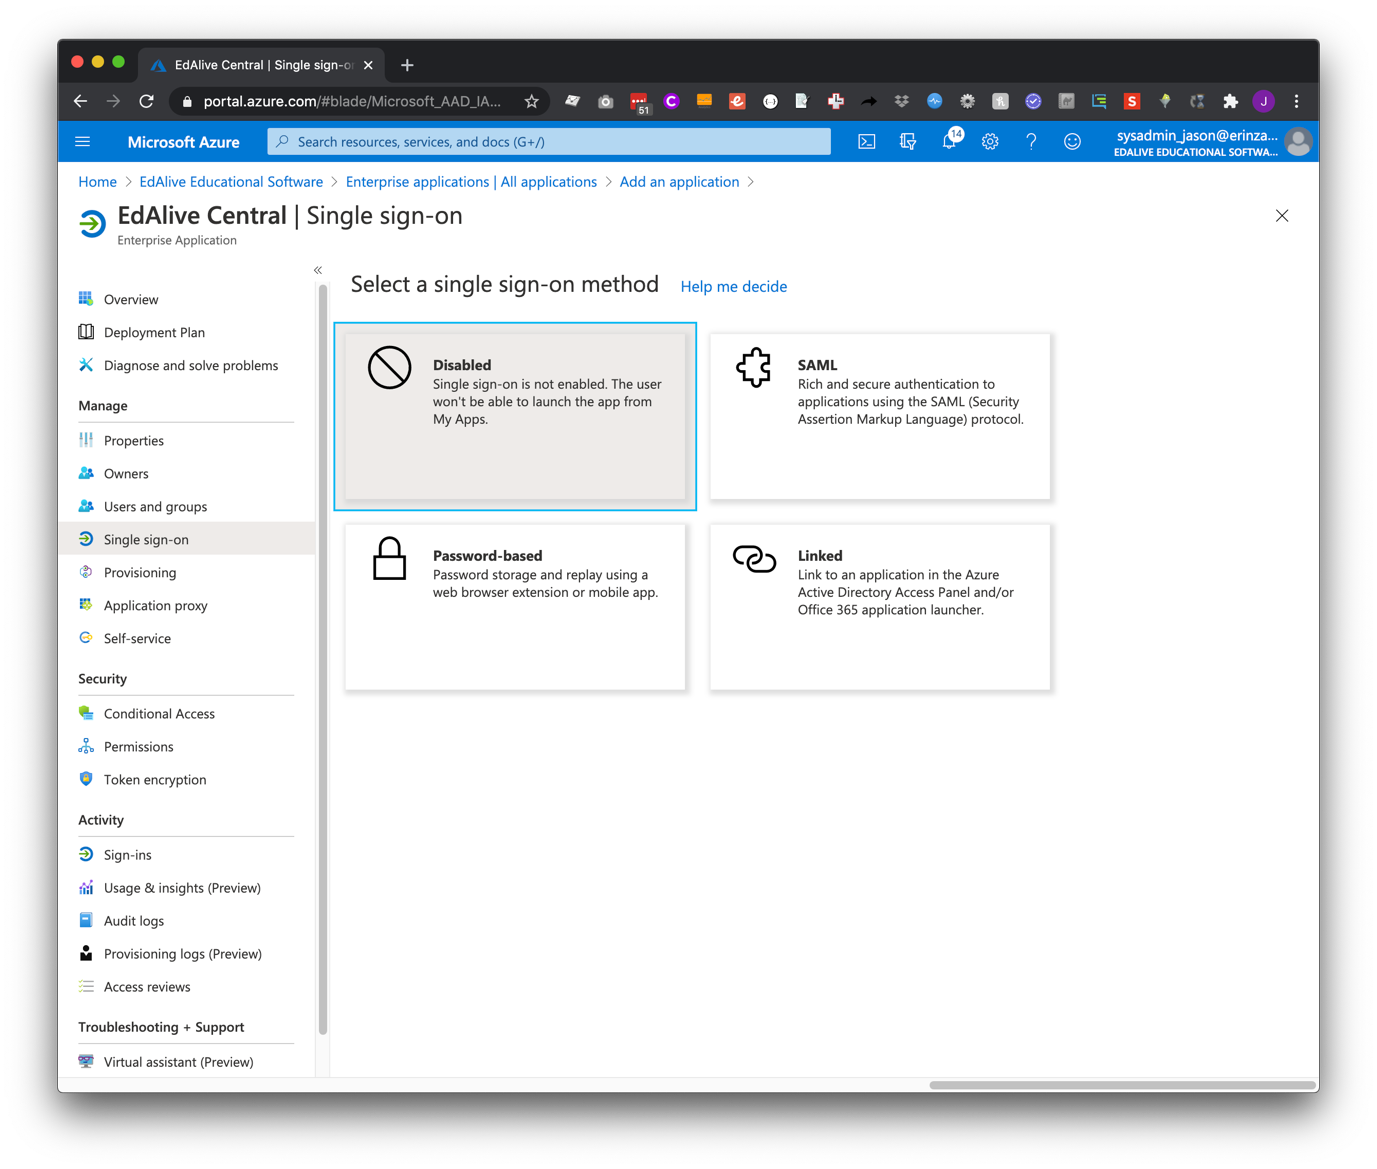Open EdAlive Educational Software breadcrumb
The width and height of the screenshot is (1377, 1169).
coord(231,181)
